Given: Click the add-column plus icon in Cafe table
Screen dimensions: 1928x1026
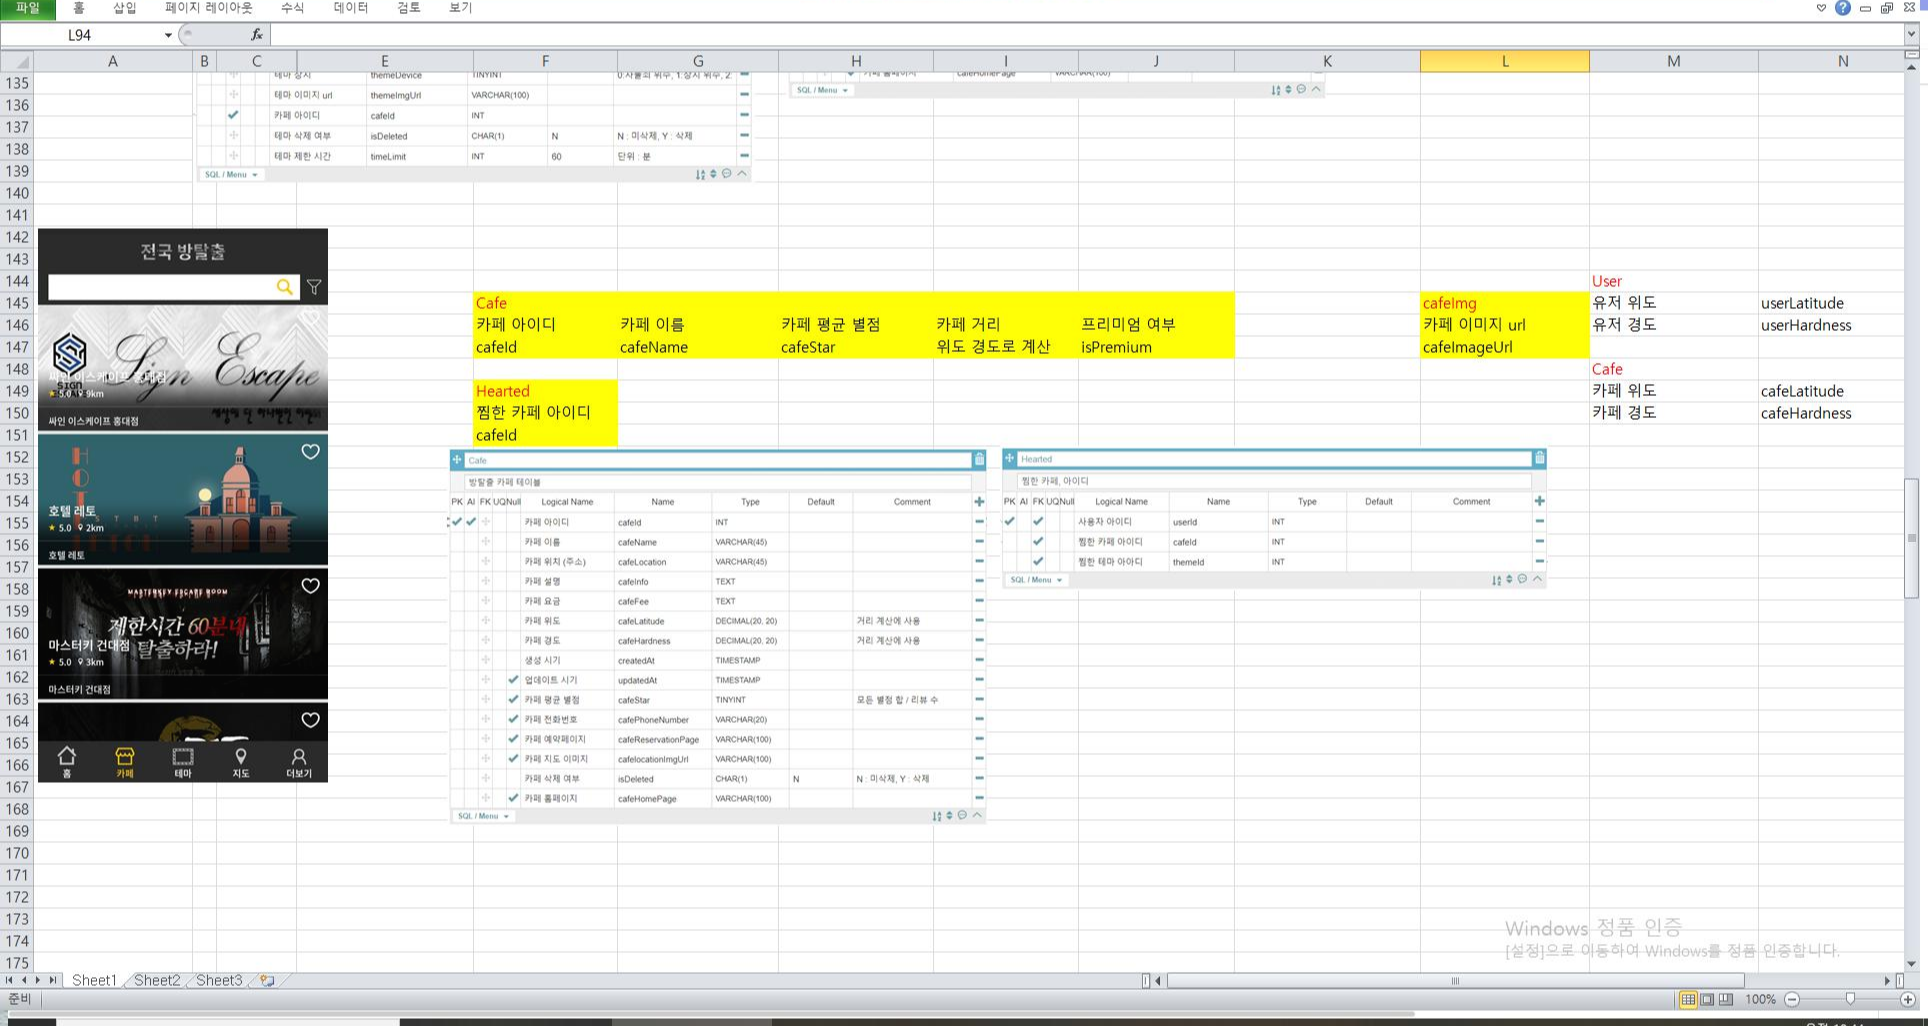Looking at the screenshot, I should tap(979, 501).
